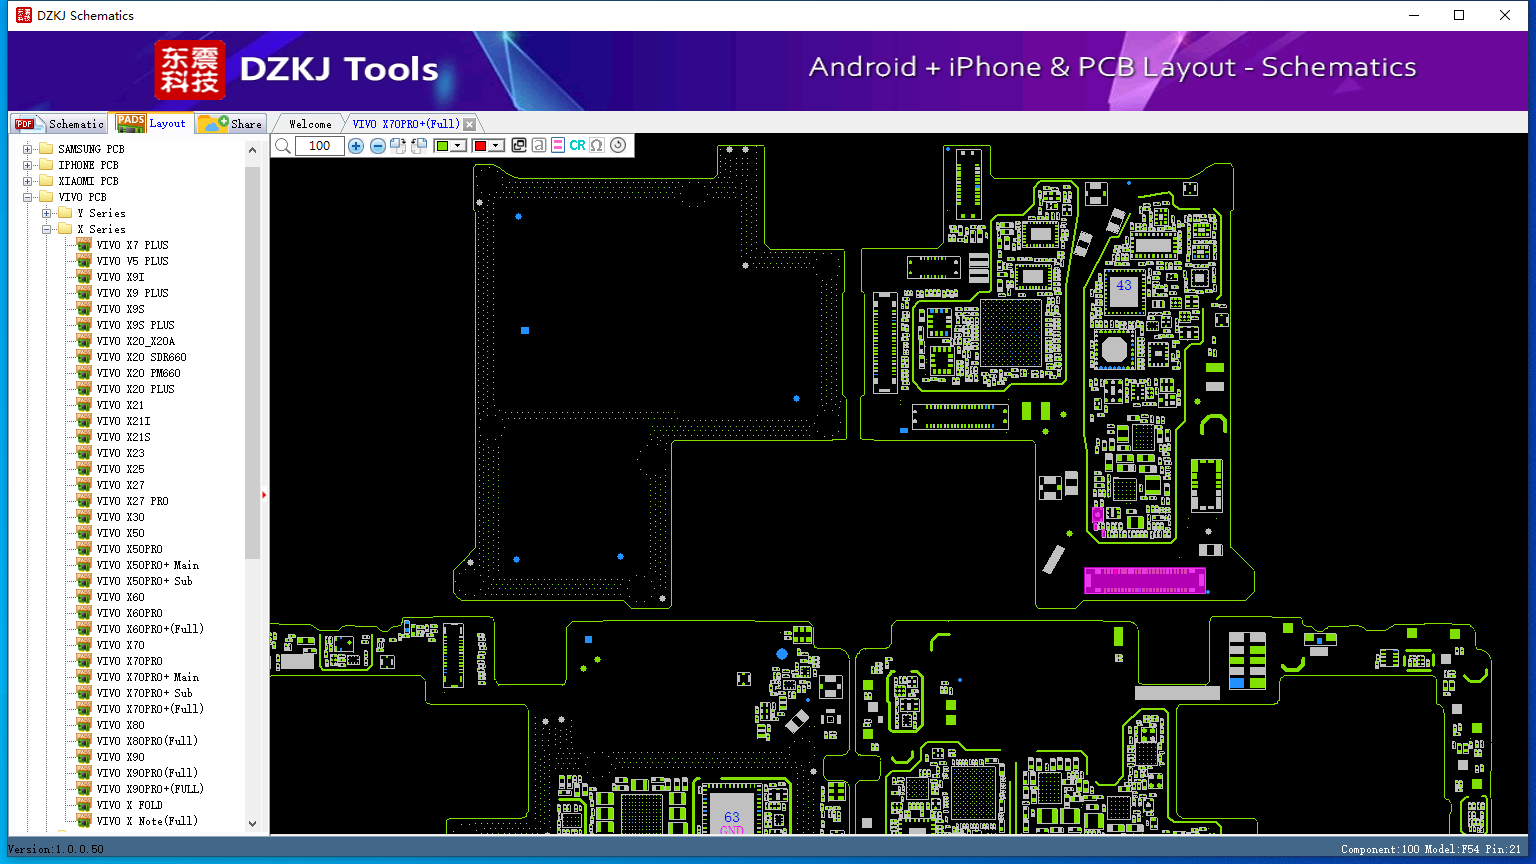Viewport: 1536px width, 864px height.
Task: Click the tree panel scroll up arrow
Action: [x=252, y=150]
